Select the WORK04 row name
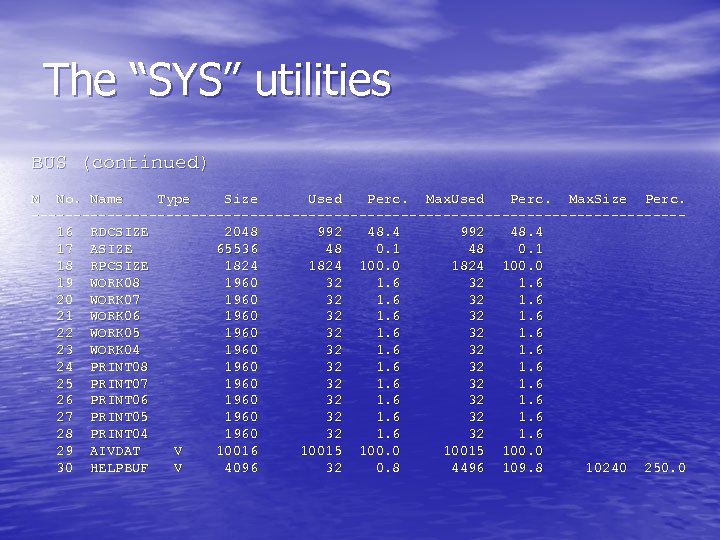720x540 pixels. pos(115,350)
